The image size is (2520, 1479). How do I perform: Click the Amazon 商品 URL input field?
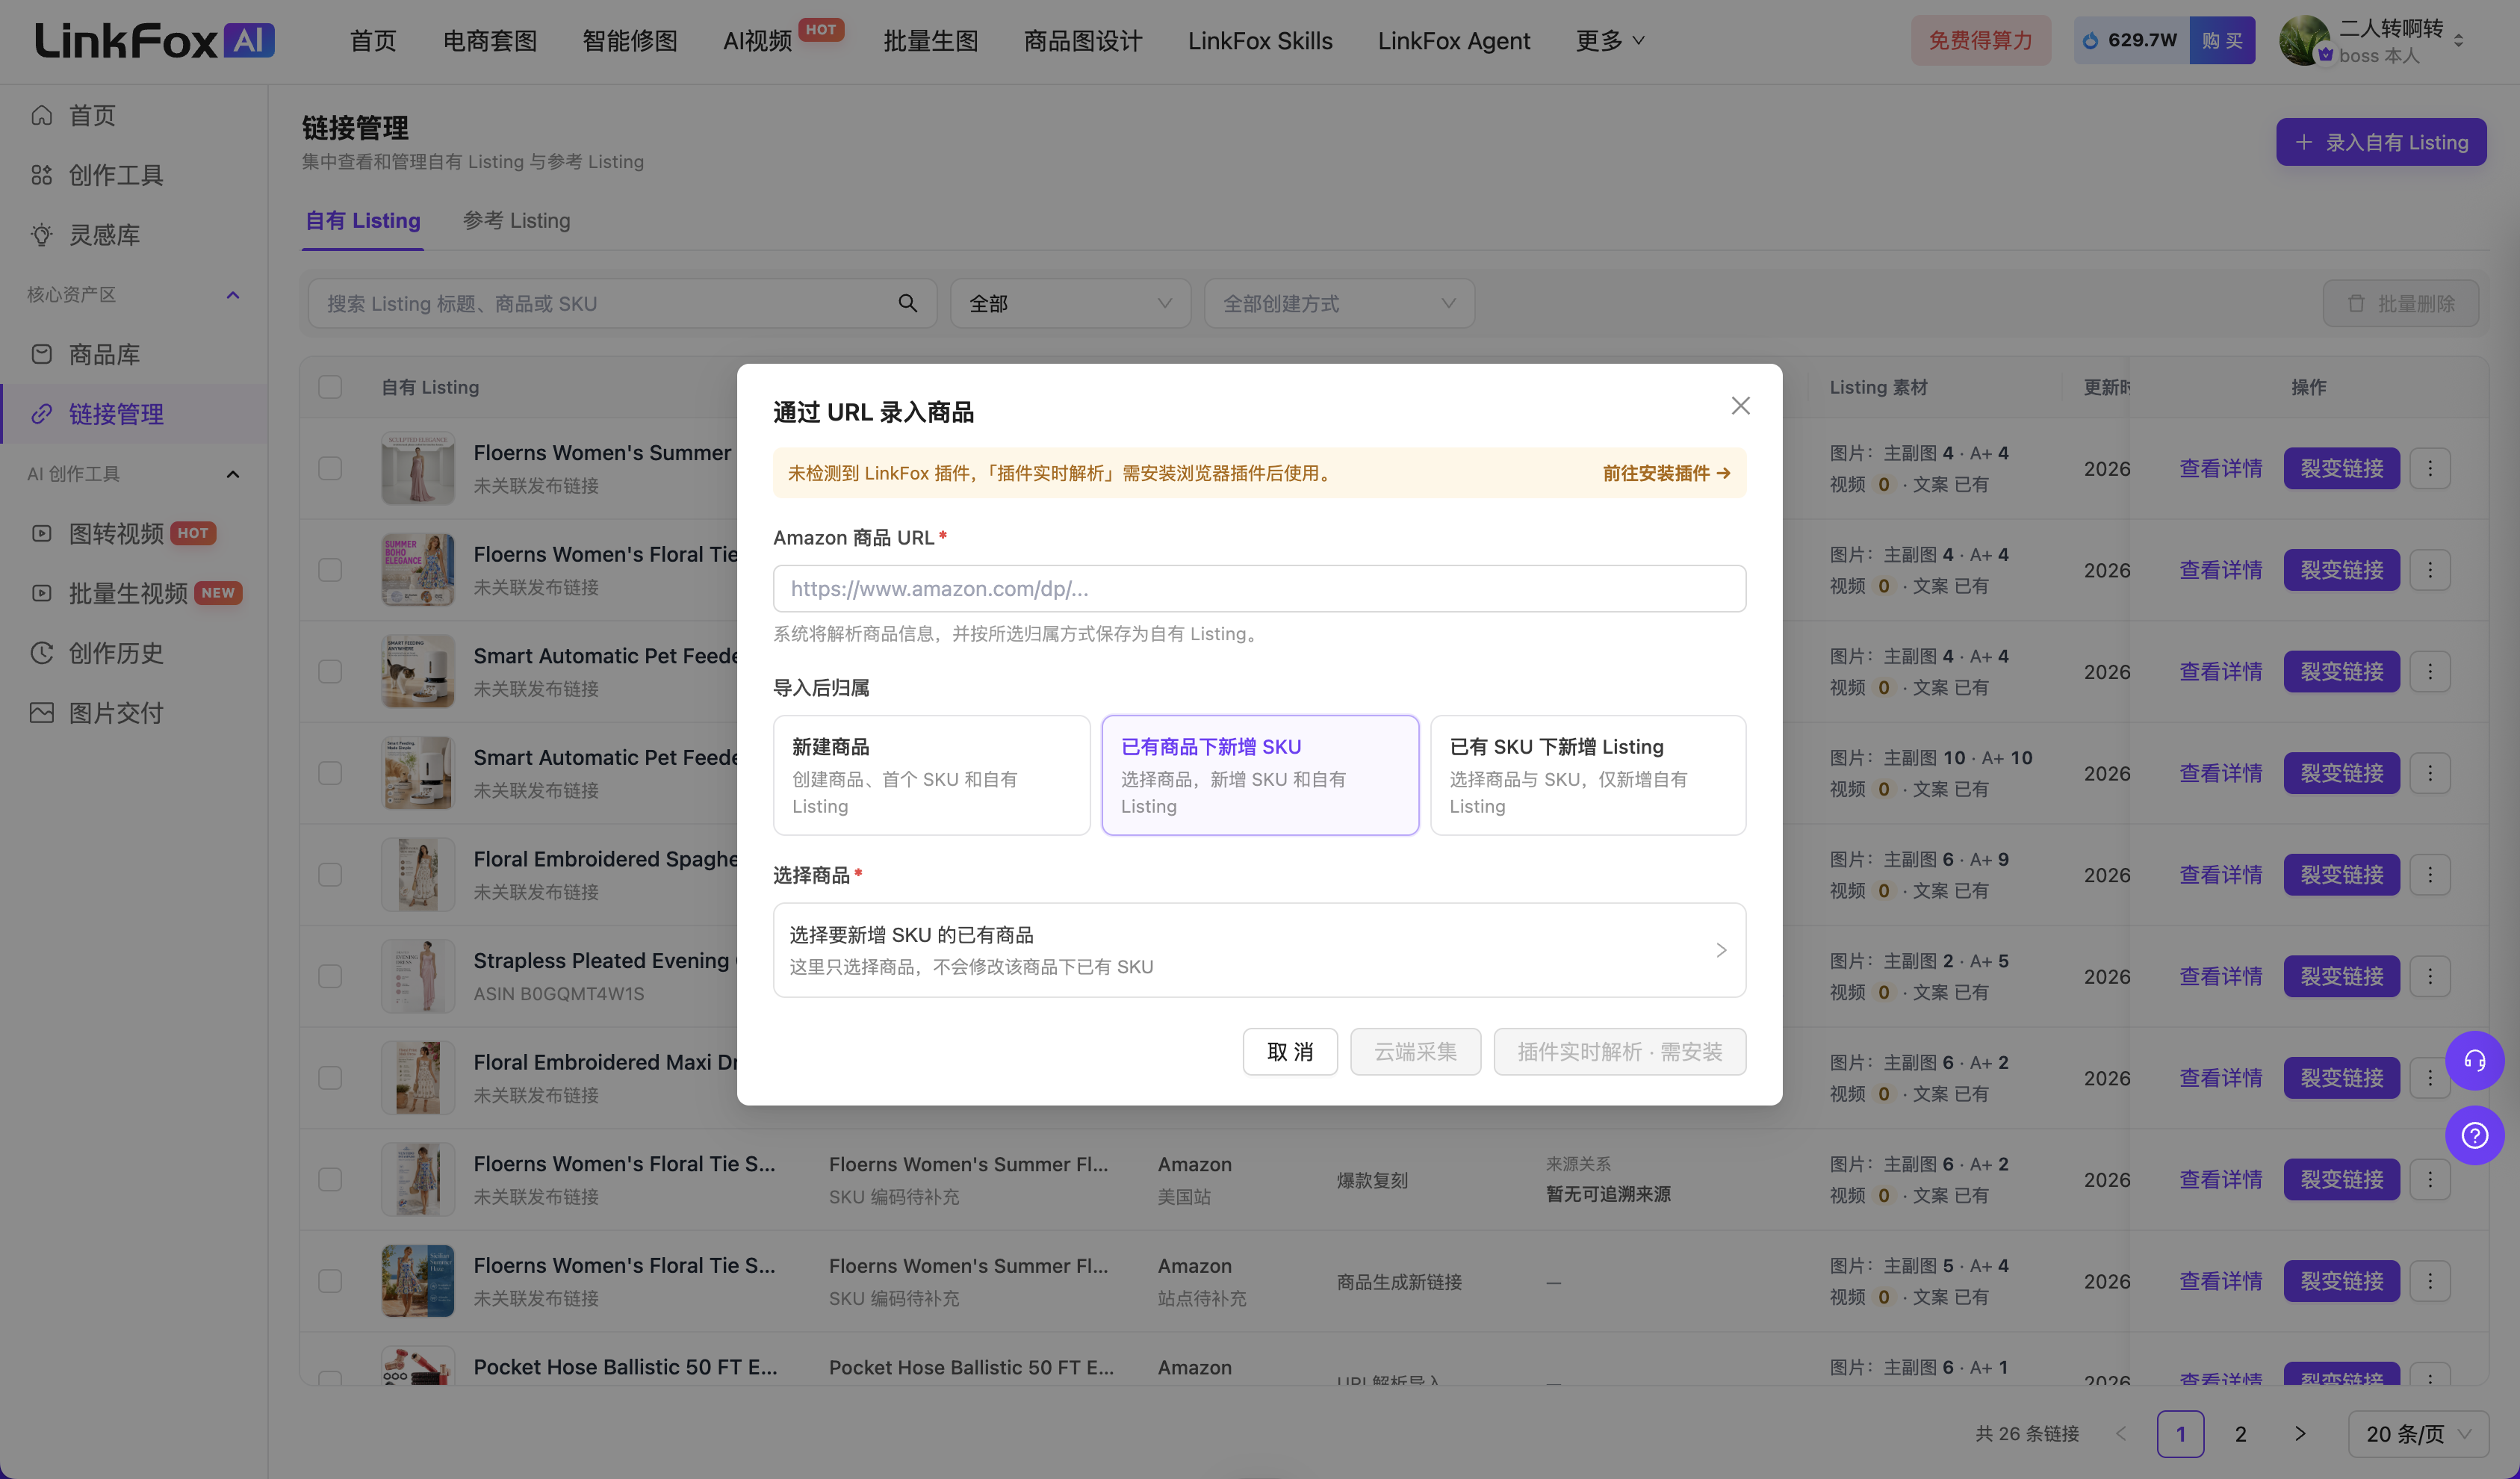click(1259, 589)
